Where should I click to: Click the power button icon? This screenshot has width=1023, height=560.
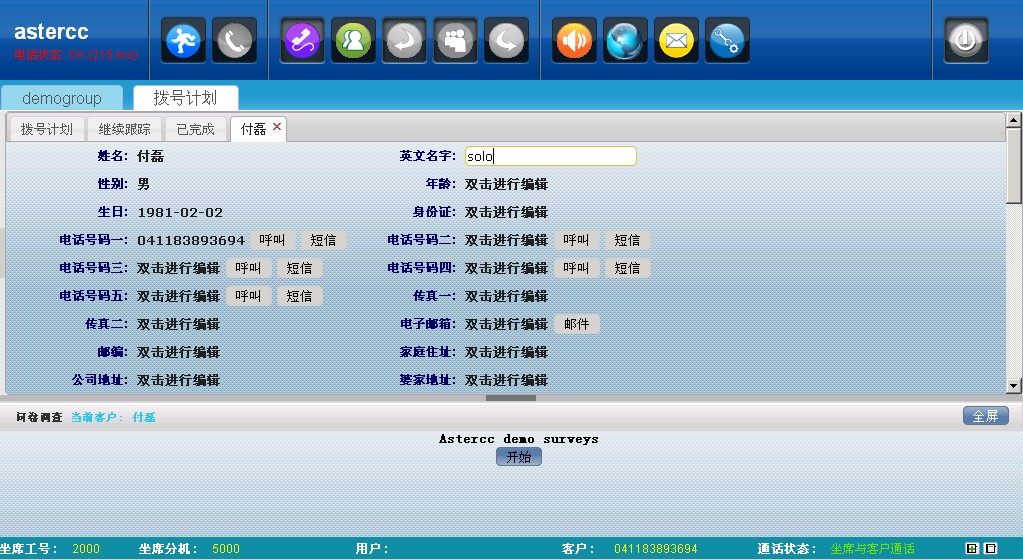966,40
